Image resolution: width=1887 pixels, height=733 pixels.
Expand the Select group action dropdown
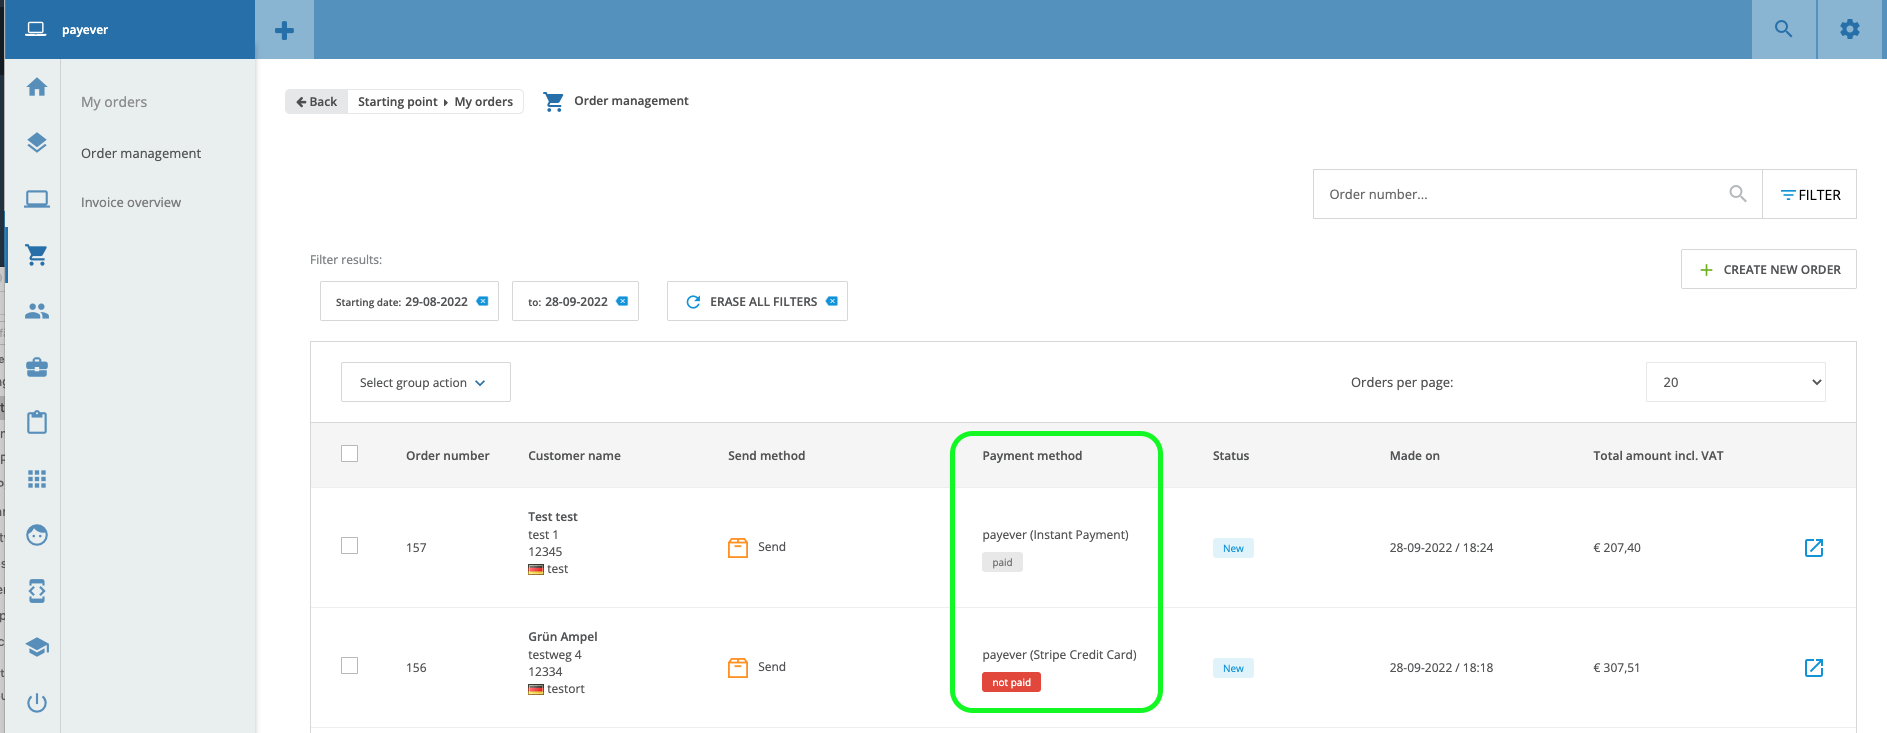[x=426, y=382]
